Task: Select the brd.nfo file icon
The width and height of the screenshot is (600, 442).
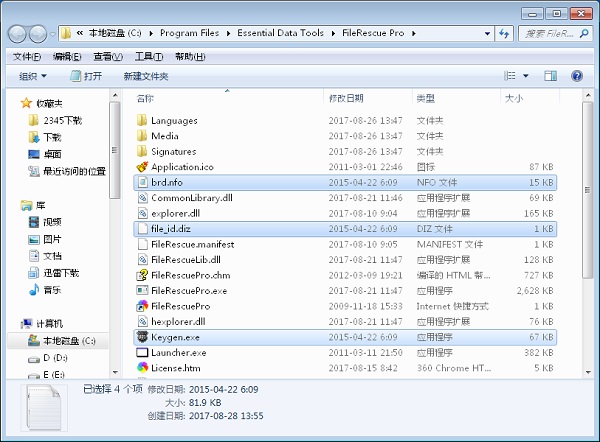Action: [142, 182]
